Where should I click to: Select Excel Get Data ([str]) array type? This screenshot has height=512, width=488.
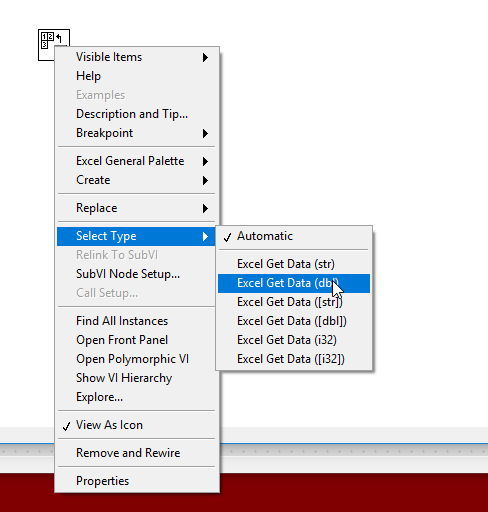[294, 302]
